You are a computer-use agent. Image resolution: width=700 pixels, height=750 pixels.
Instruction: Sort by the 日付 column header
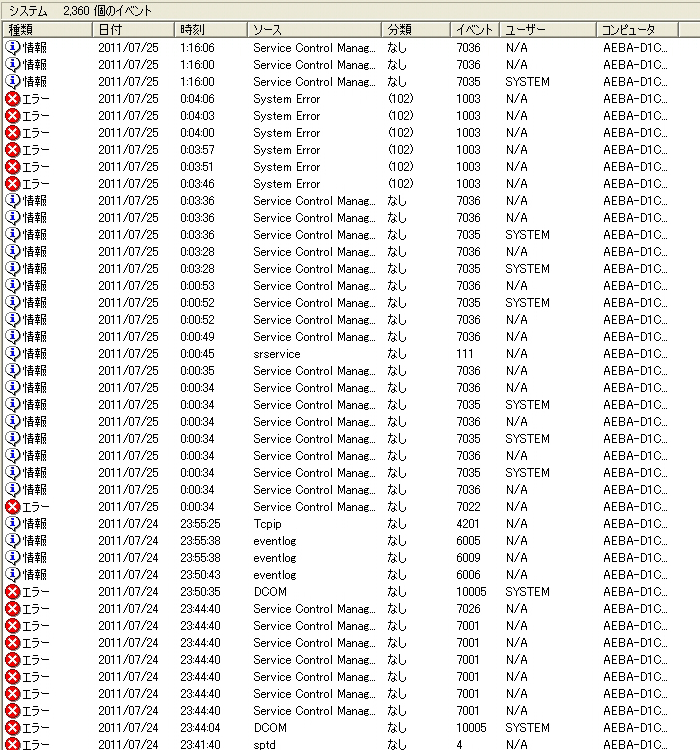click(x=133, y=30)
